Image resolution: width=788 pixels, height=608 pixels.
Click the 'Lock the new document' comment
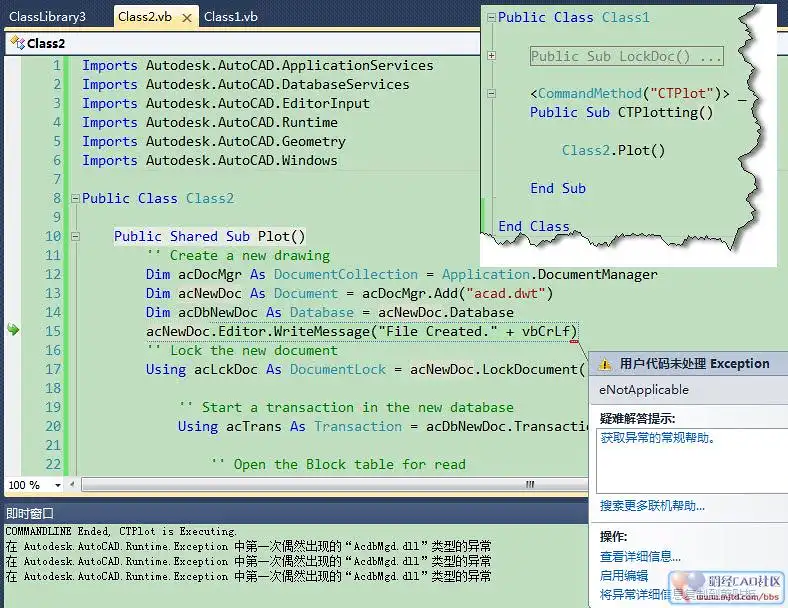(242, 350)
